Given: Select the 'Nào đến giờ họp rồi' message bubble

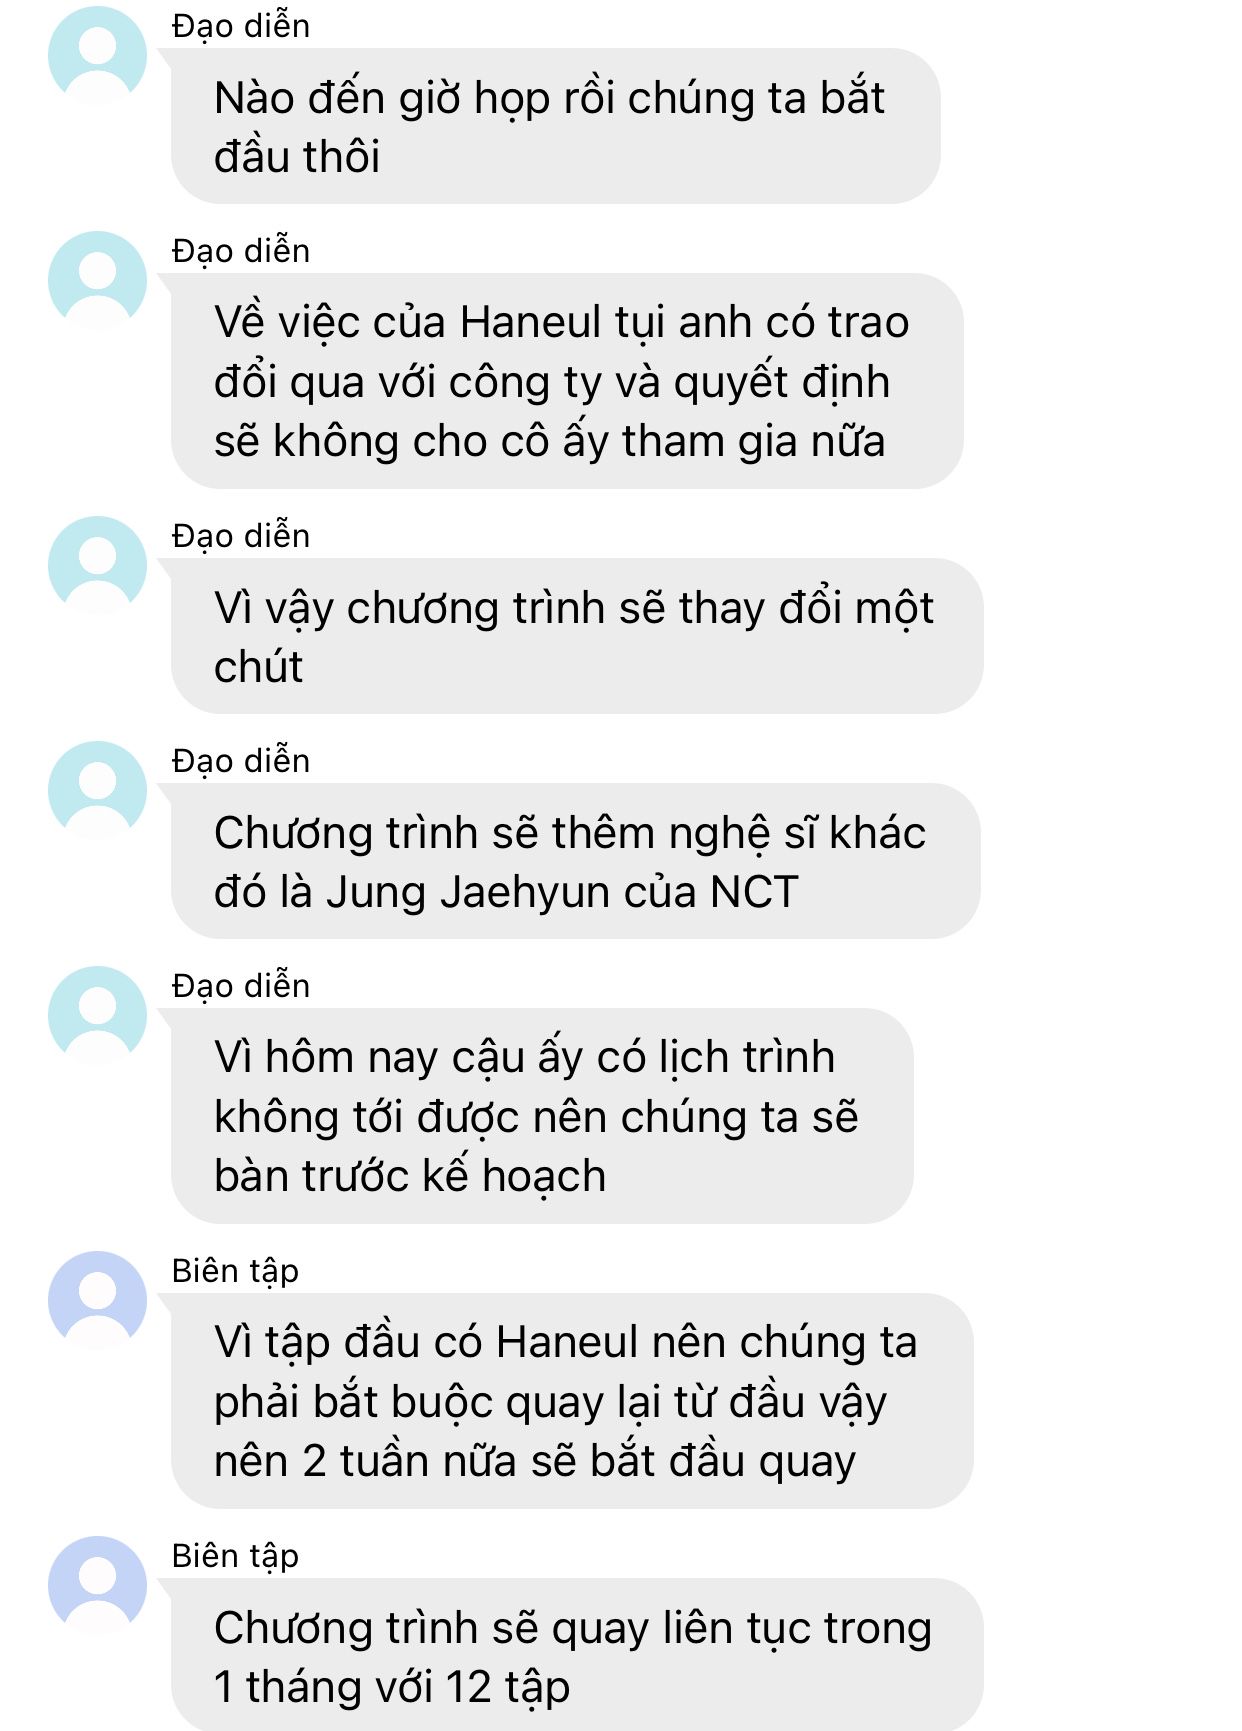Looking at the screenshot, I should [555, 126].
